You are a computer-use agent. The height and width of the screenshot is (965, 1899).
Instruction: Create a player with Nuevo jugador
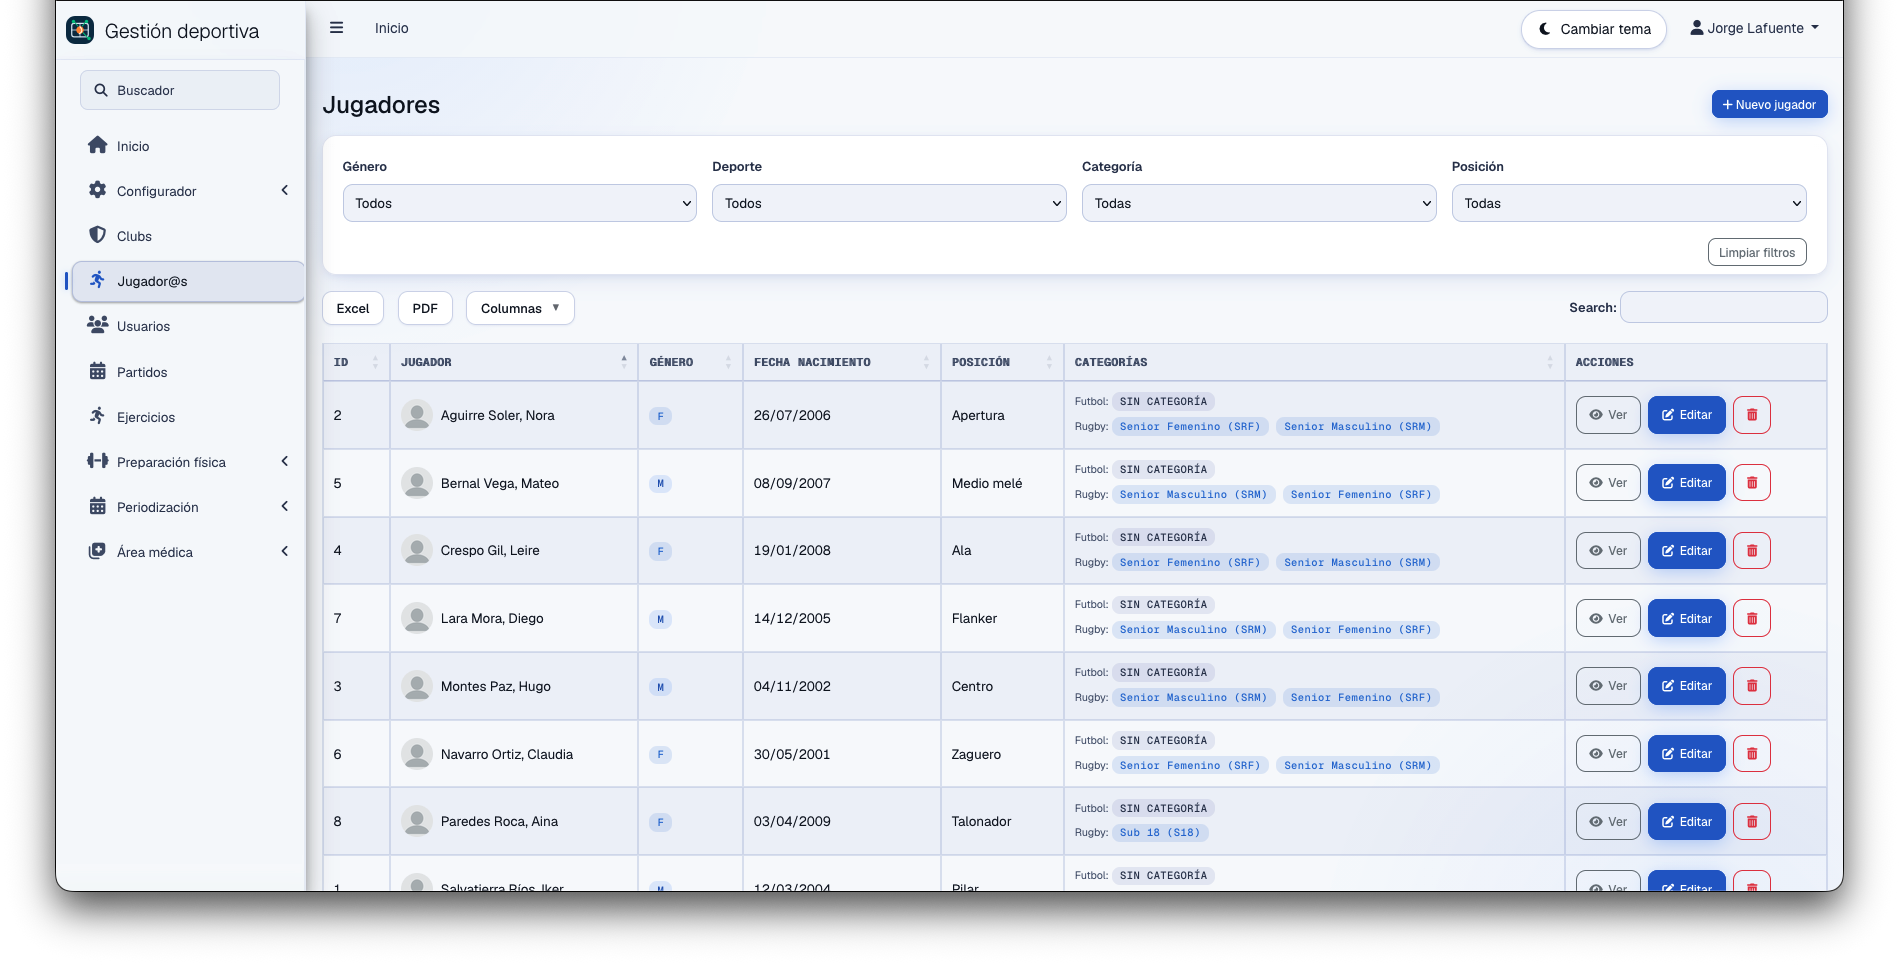(1769, 104)
